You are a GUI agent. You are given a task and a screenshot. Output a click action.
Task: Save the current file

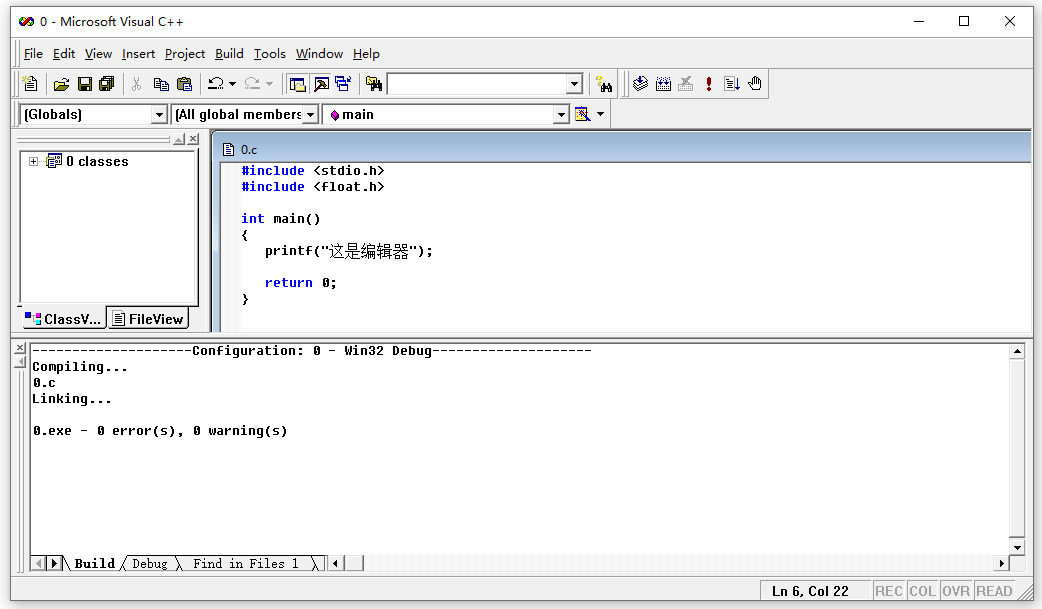pos(84,84)
